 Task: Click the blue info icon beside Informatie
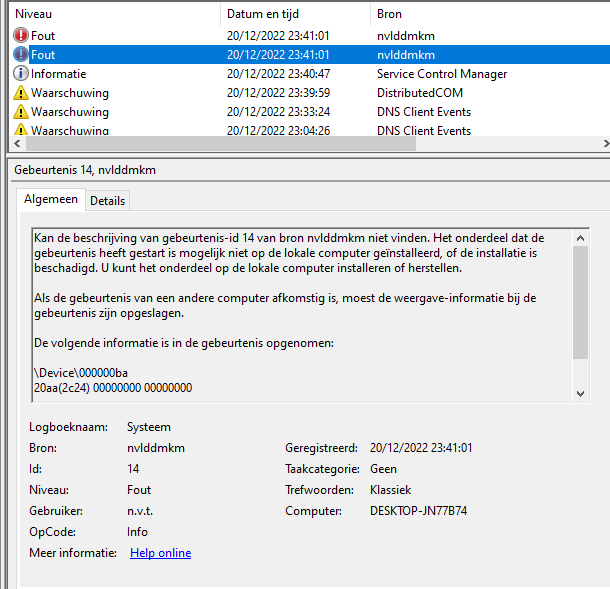[x=20, y=74]
